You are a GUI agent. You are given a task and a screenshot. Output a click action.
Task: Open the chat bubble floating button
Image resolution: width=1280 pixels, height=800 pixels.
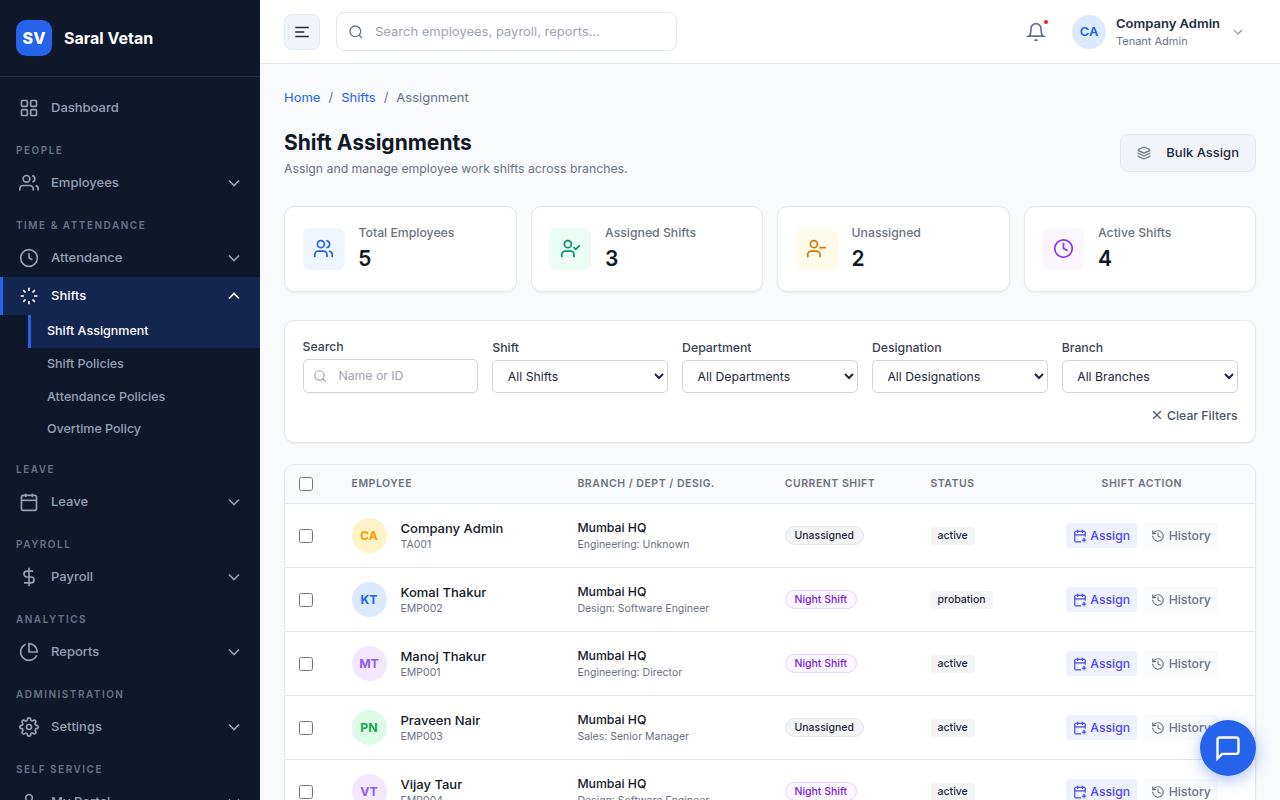coord(1227,748)
